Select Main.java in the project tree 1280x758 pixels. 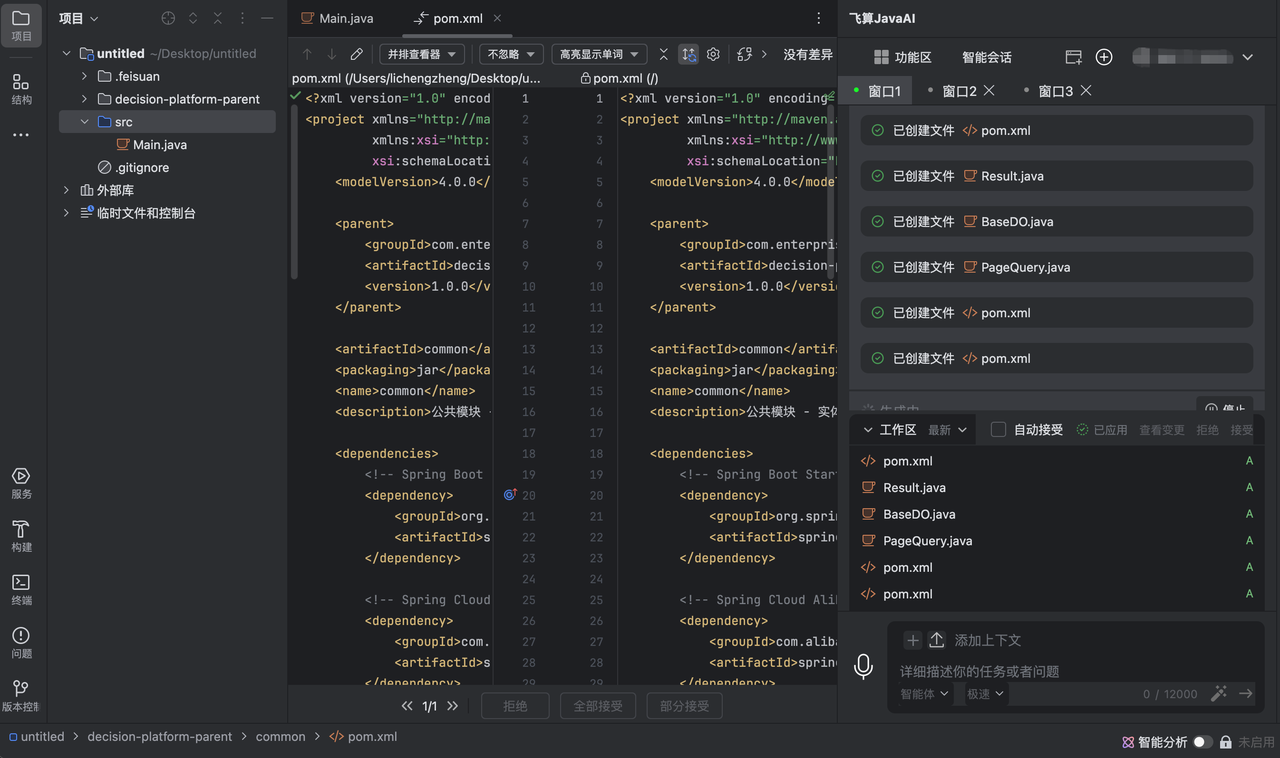[160, 145]
